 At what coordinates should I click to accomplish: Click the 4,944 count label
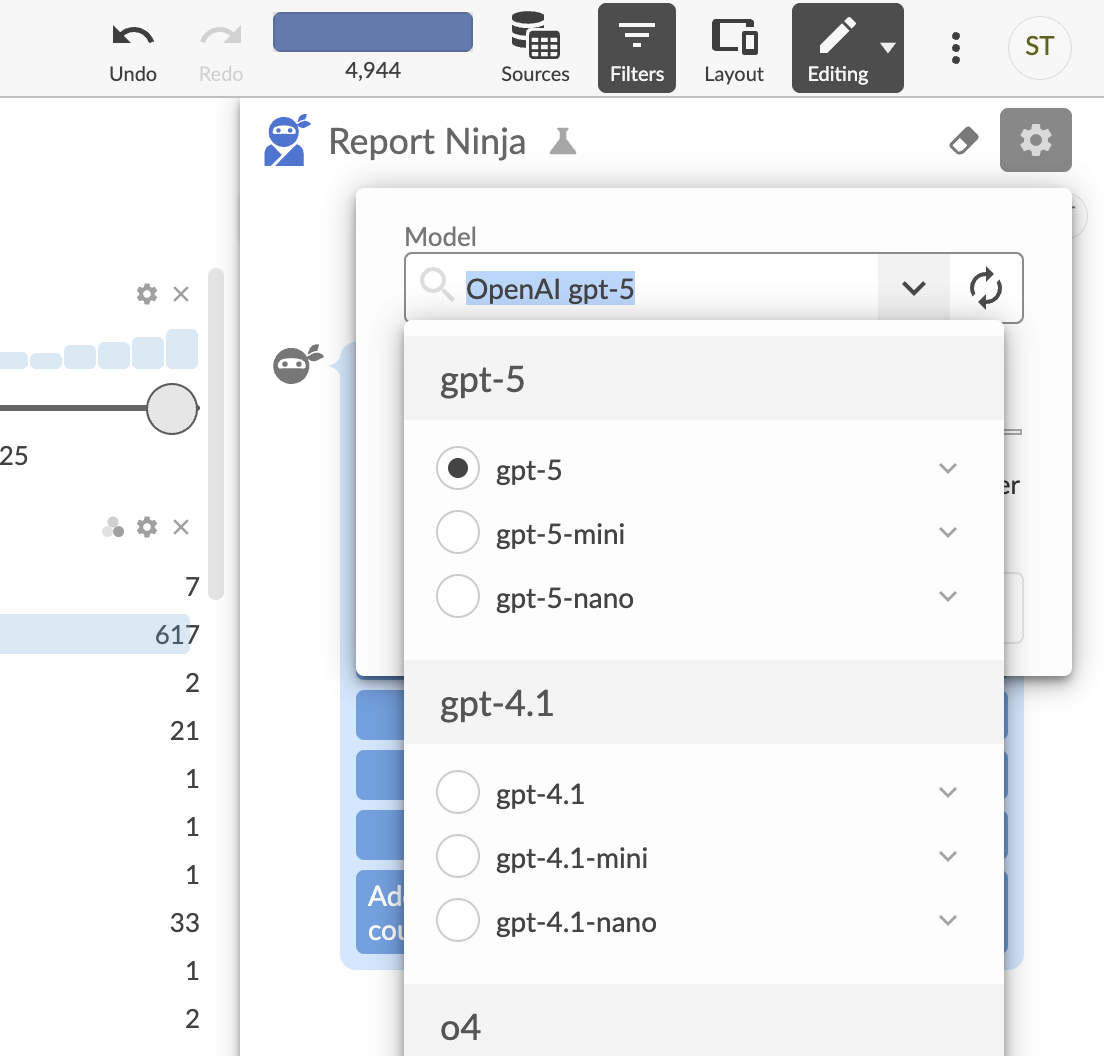point(372,70)
